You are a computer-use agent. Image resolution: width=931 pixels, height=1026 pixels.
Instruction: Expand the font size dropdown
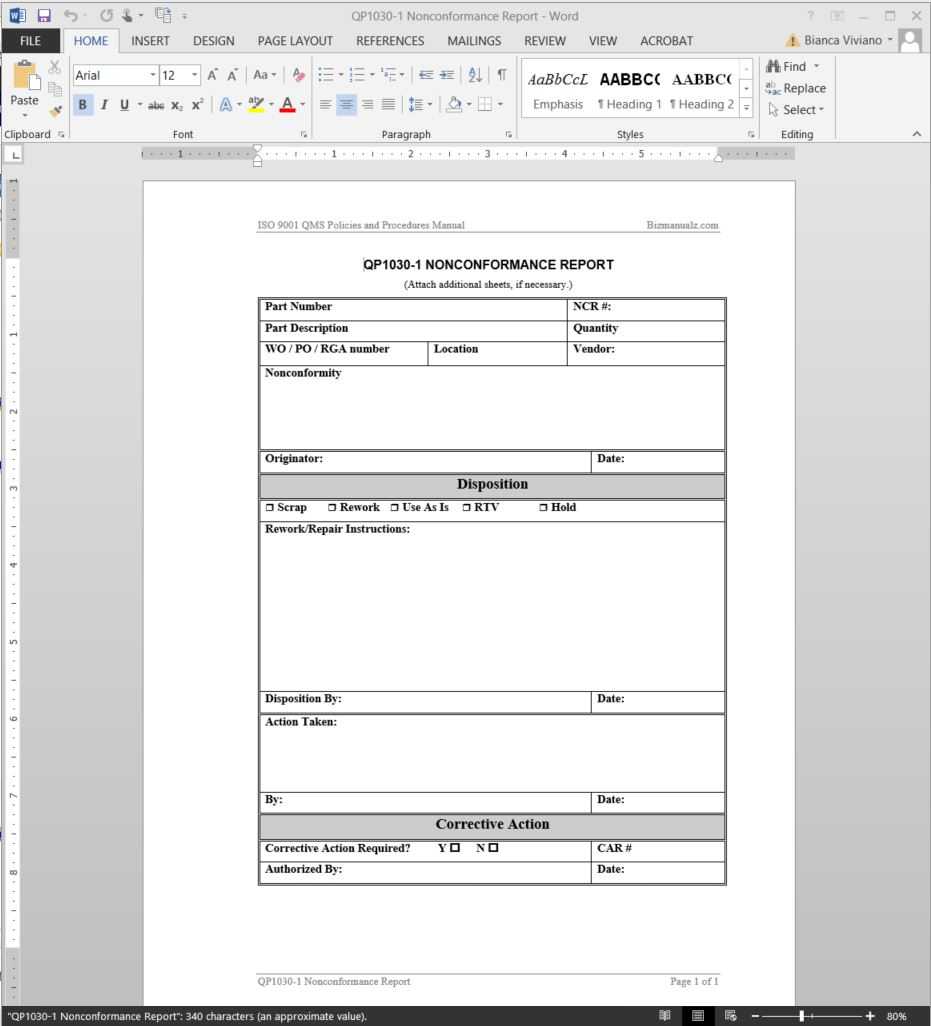point(194,76)
